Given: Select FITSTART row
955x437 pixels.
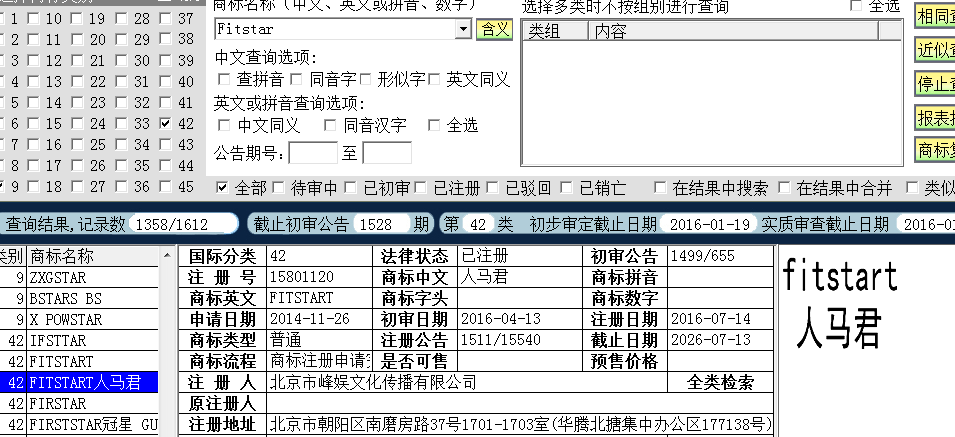Looking at the screenshot, I should coord(79,362).
